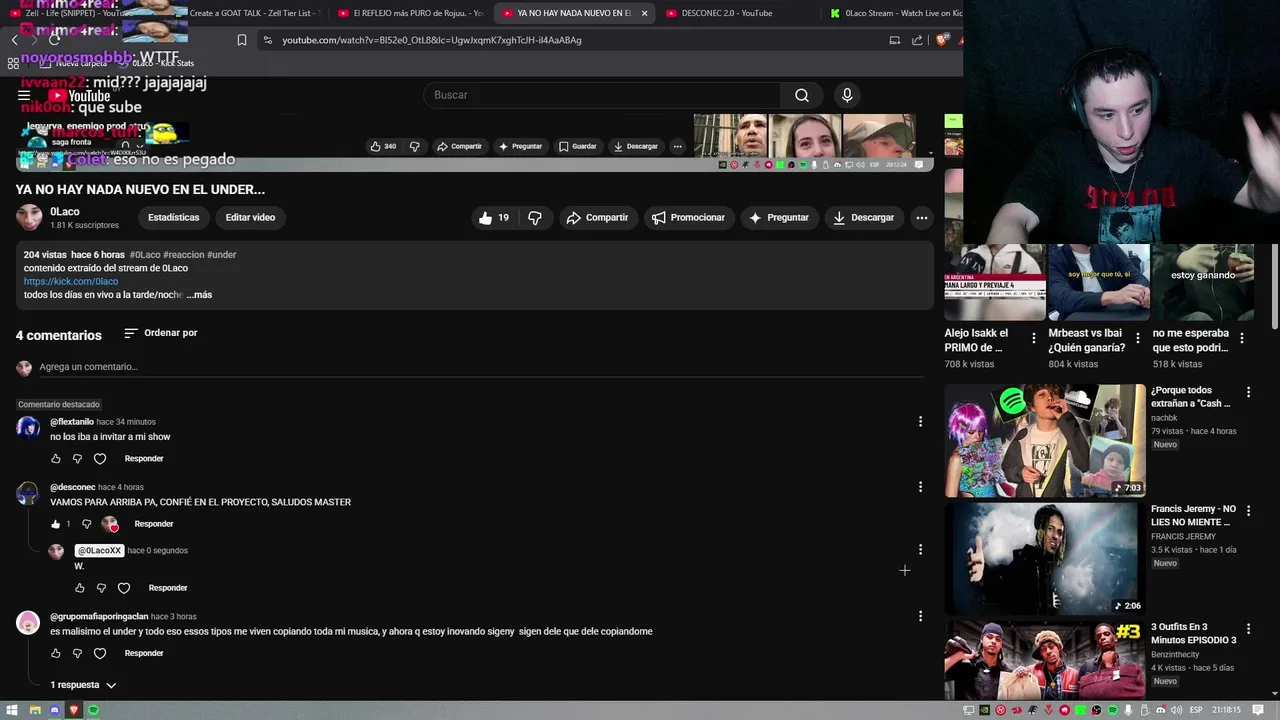Close the YA NO HAY NADA NUEVO tab
This screenshot has height=720, width=1280.
[644, 13]
